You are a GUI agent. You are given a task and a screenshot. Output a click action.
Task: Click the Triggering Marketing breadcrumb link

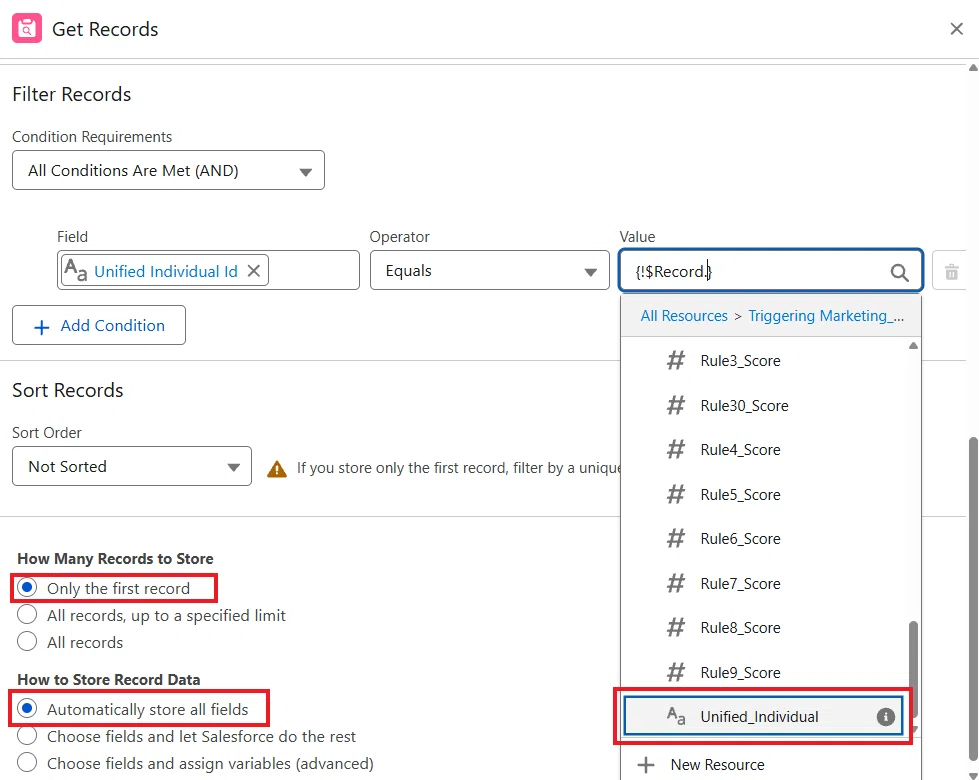[825, 316]
